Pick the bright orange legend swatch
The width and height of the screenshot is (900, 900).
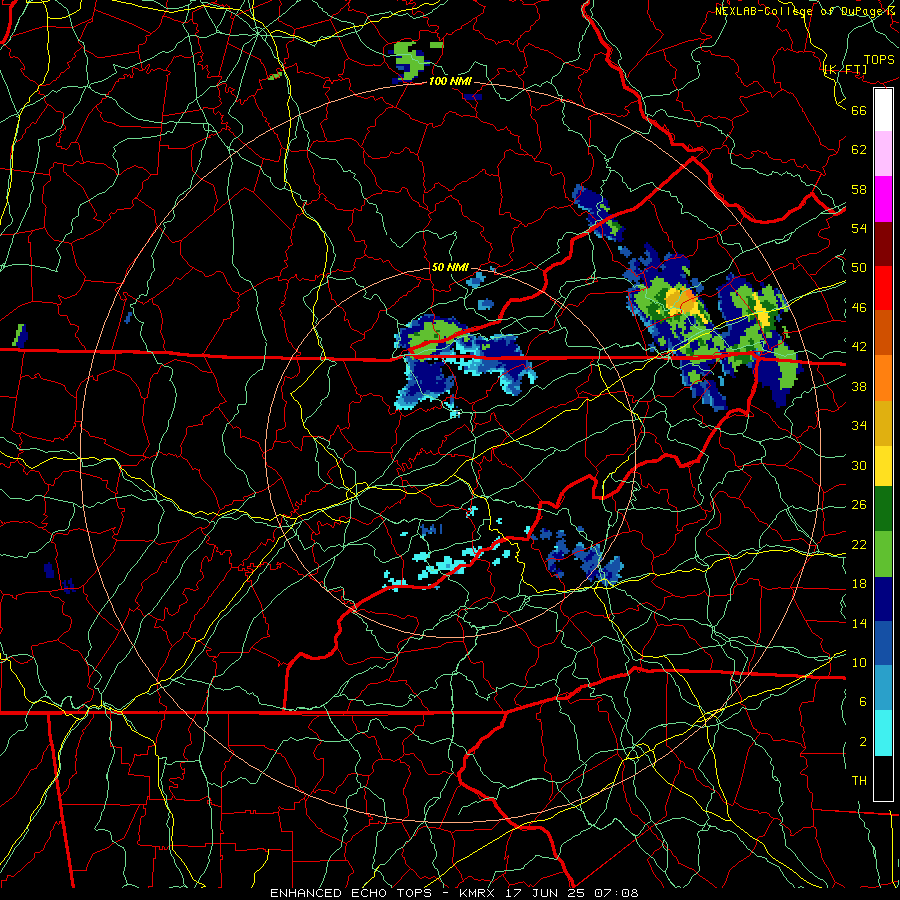(x=883, y=378)
